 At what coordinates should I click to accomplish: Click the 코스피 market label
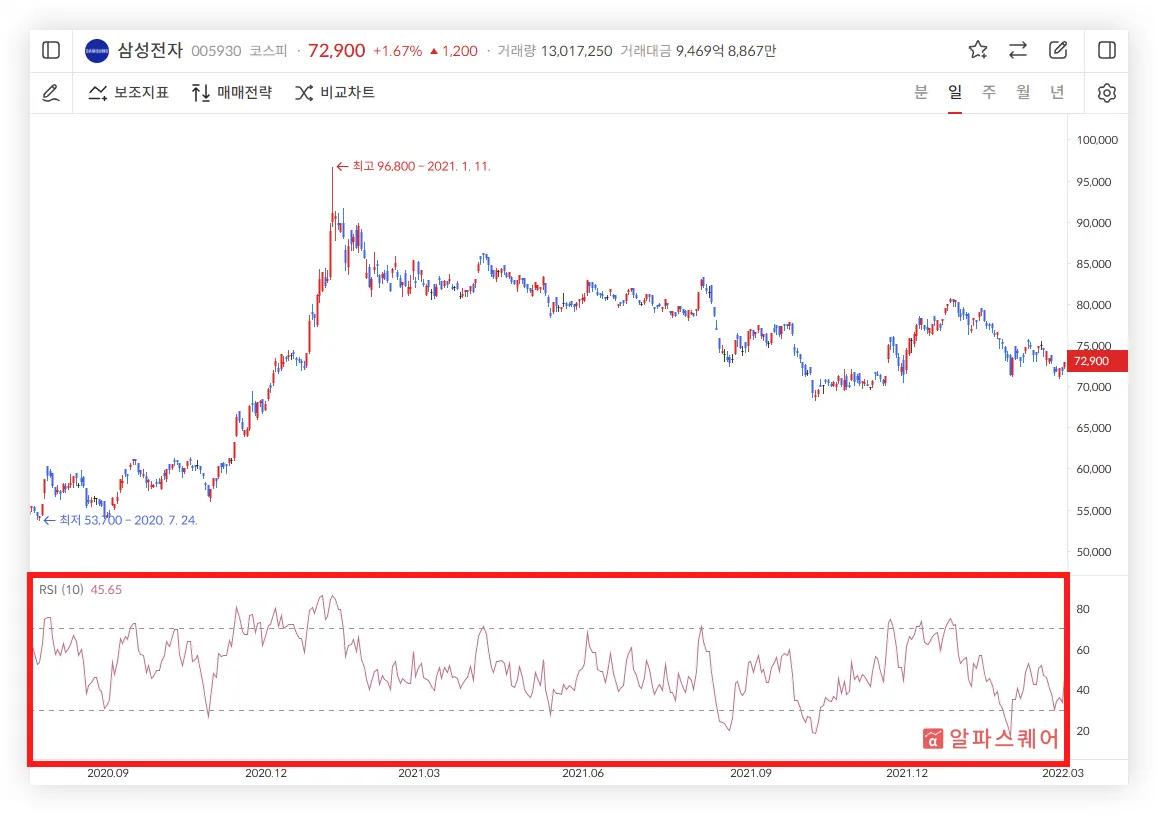point(268,51)
